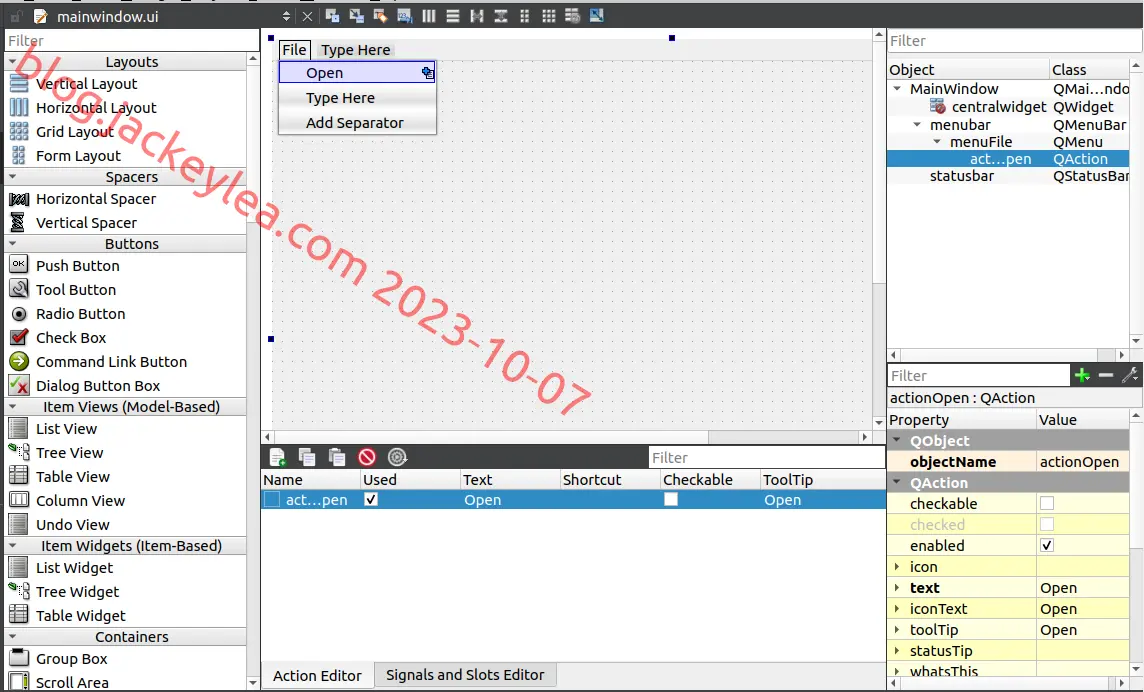1144x692 pixels.
Task: Click the New action icon in Action Editor
Action: point(277,458)
